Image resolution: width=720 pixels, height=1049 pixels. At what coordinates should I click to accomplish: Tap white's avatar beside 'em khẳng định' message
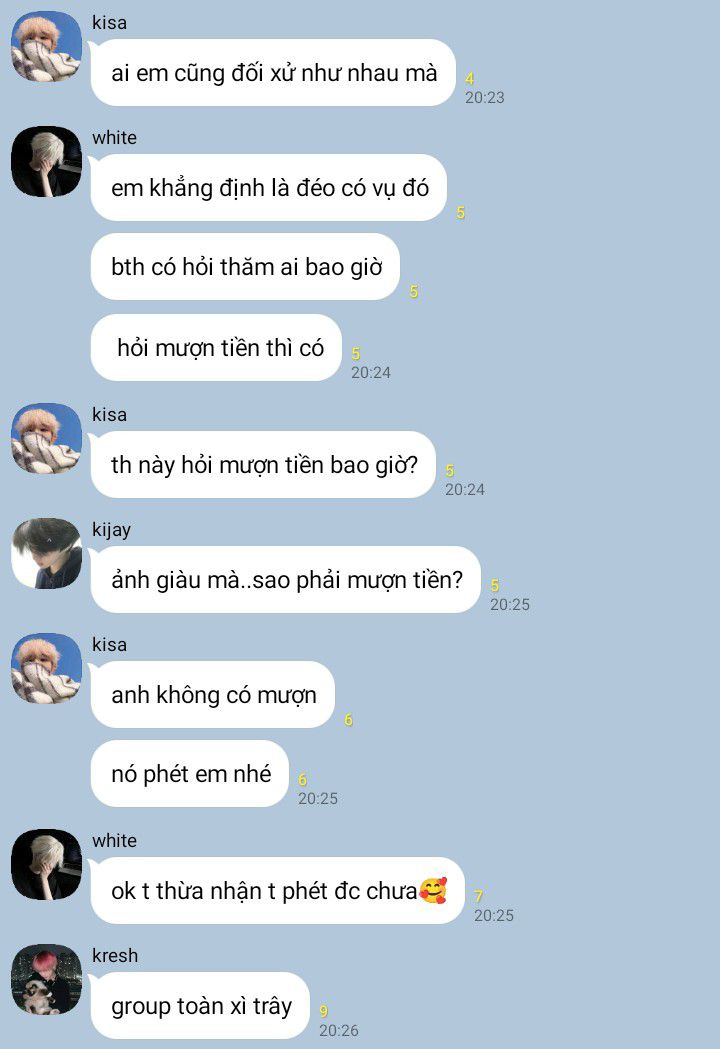coord(46,162)
